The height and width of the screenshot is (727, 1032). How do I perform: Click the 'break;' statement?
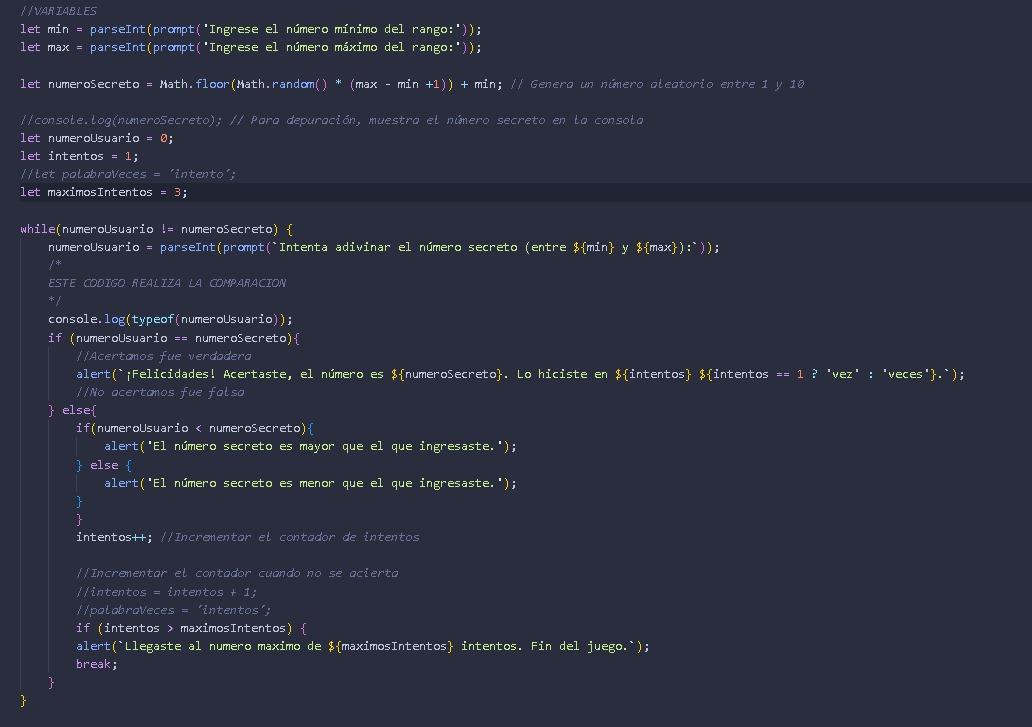click(97, 664)
